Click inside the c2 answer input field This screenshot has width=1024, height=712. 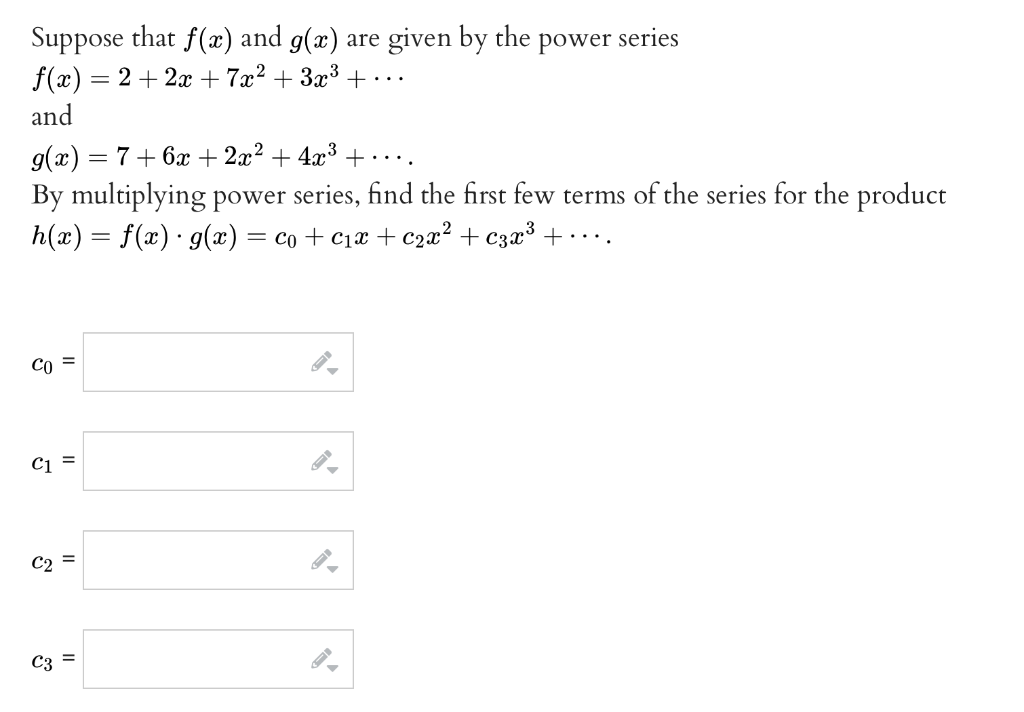(x=180, y=560)
